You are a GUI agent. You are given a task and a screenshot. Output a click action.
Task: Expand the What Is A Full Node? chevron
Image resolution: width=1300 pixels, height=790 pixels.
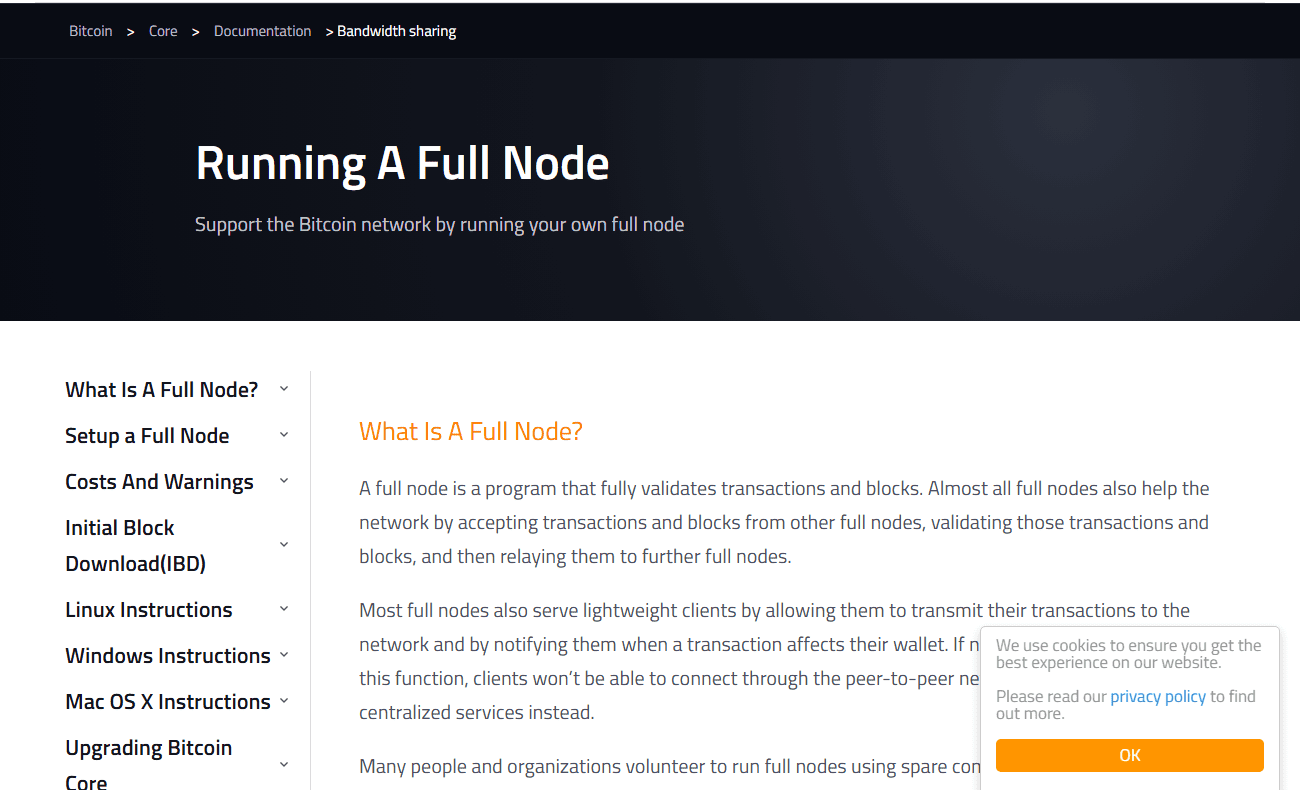tap(284, 389)
